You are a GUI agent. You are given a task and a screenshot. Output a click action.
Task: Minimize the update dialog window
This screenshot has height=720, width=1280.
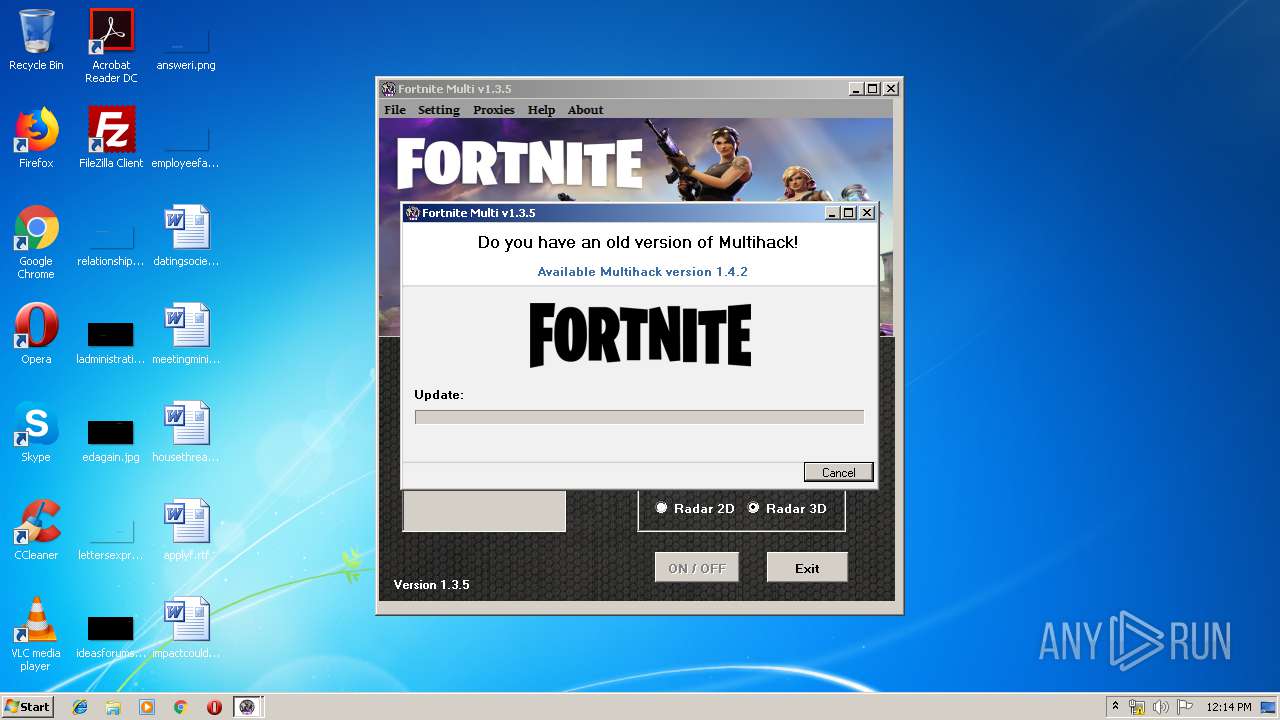[832, 212]
